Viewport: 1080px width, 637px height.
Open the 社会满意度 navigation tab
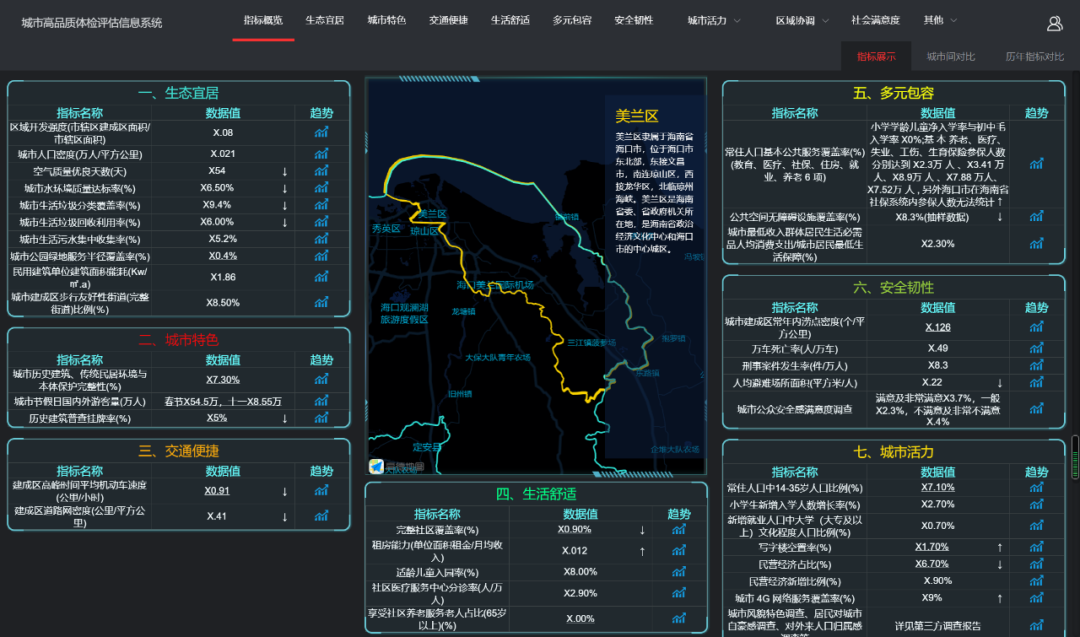[875, 21]
